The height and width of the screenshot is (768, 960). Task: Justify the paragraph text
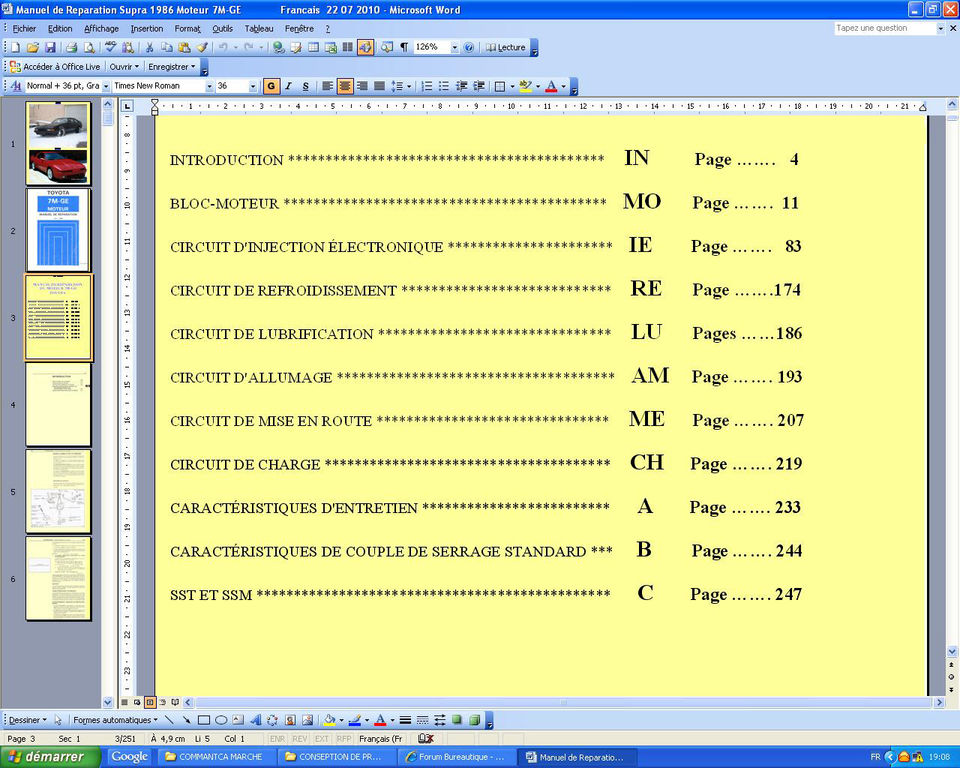(x=380, y=86)
